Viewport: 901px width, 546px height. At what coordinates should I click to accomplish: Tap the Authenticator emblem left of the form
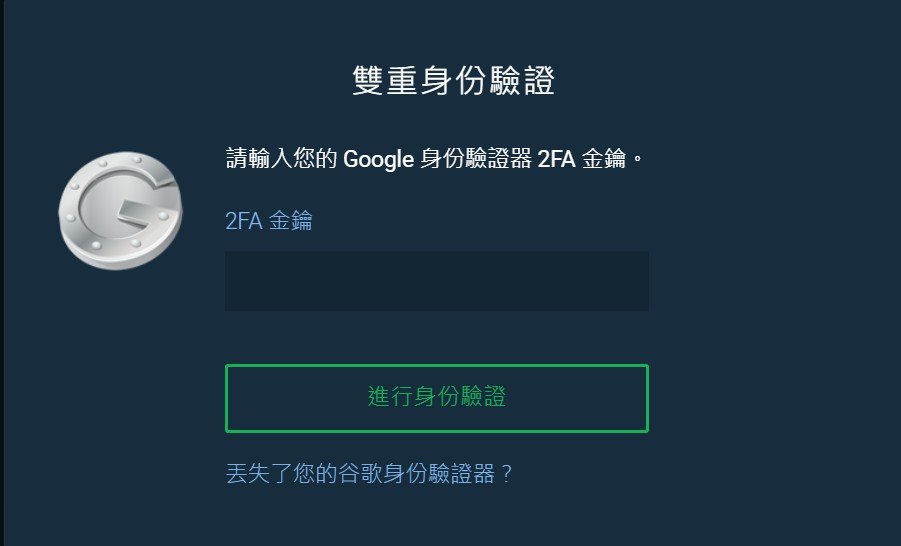point(121,208)
